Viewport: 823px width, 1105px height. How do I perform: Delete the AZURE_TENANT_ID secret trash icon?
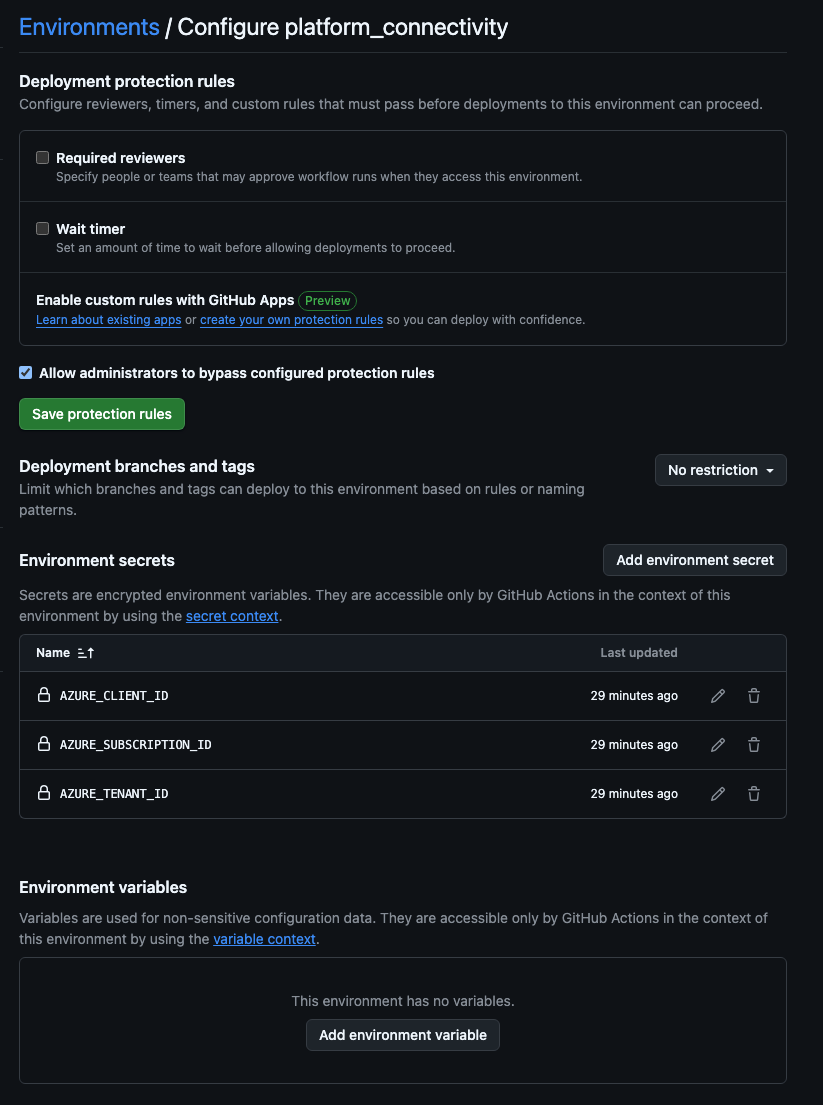pyautogui.click(x=754, y=794)
